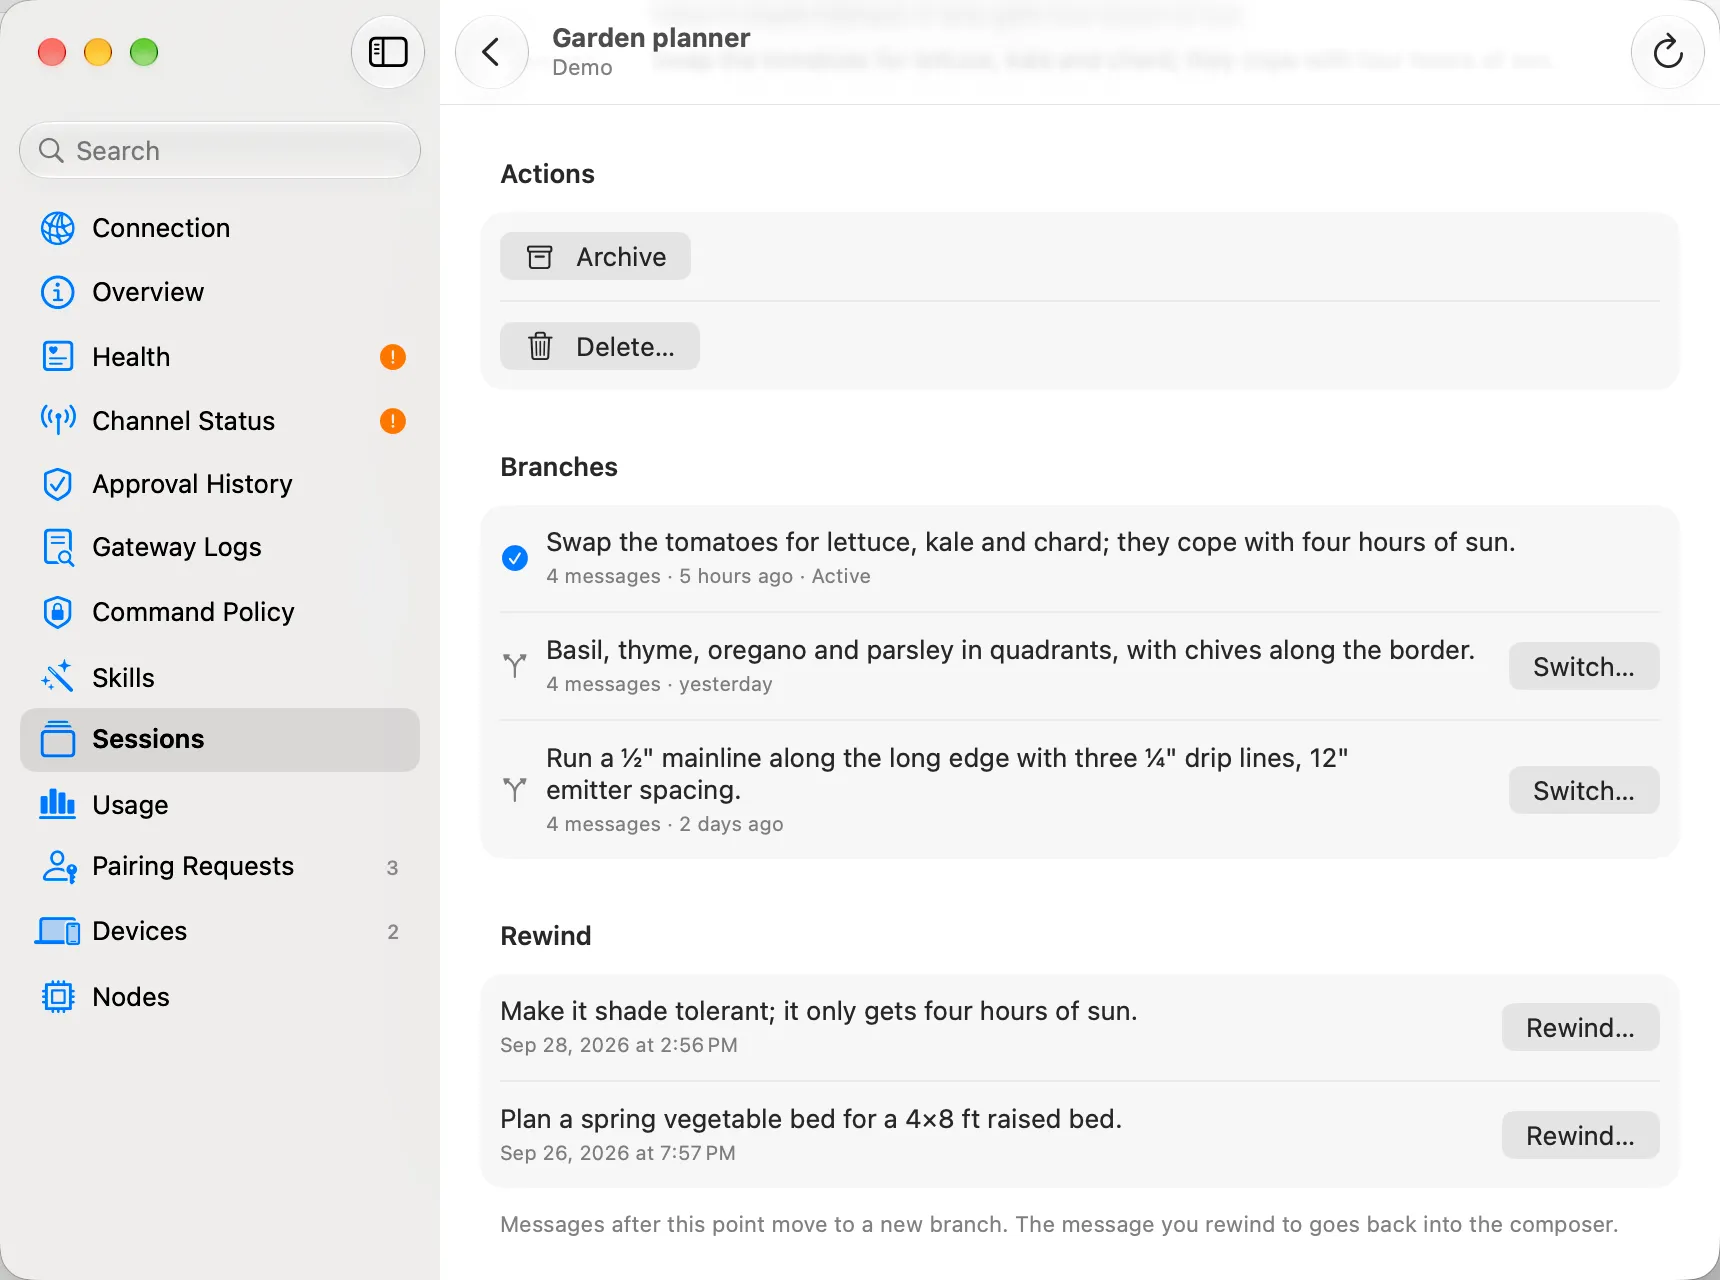Click the Garden planner title
Image resolution: width=1720 pixels, height=1280 pixels.
coord(651,38)
